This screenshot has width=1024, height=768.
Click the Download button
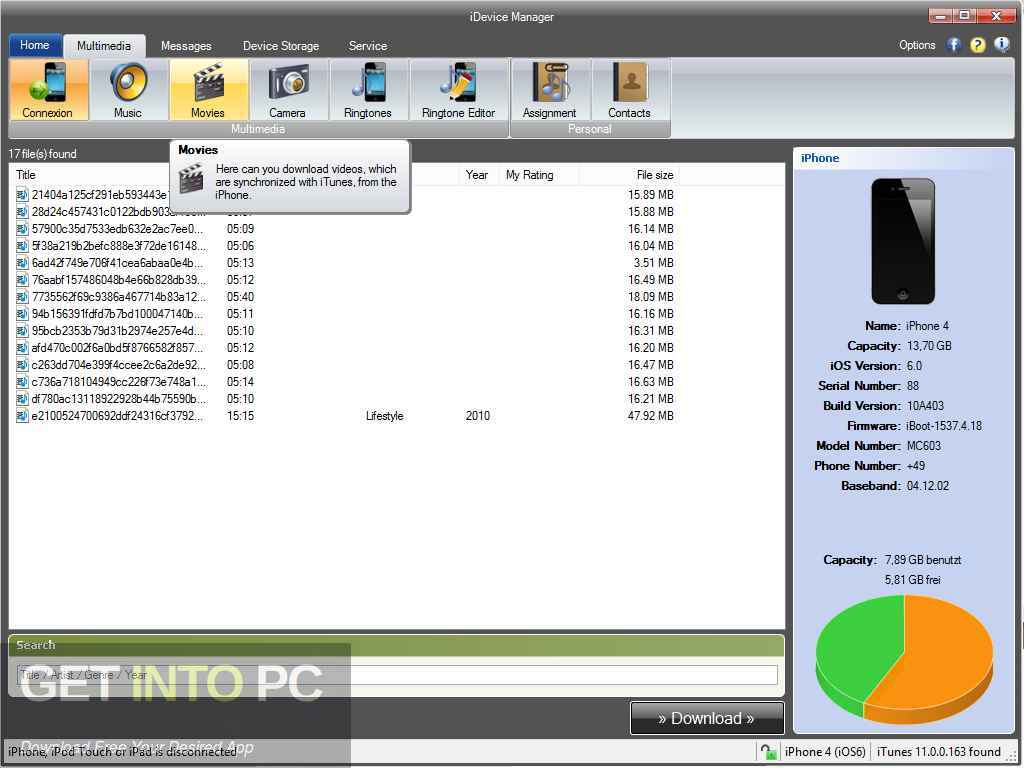click(x=707, y=718)
